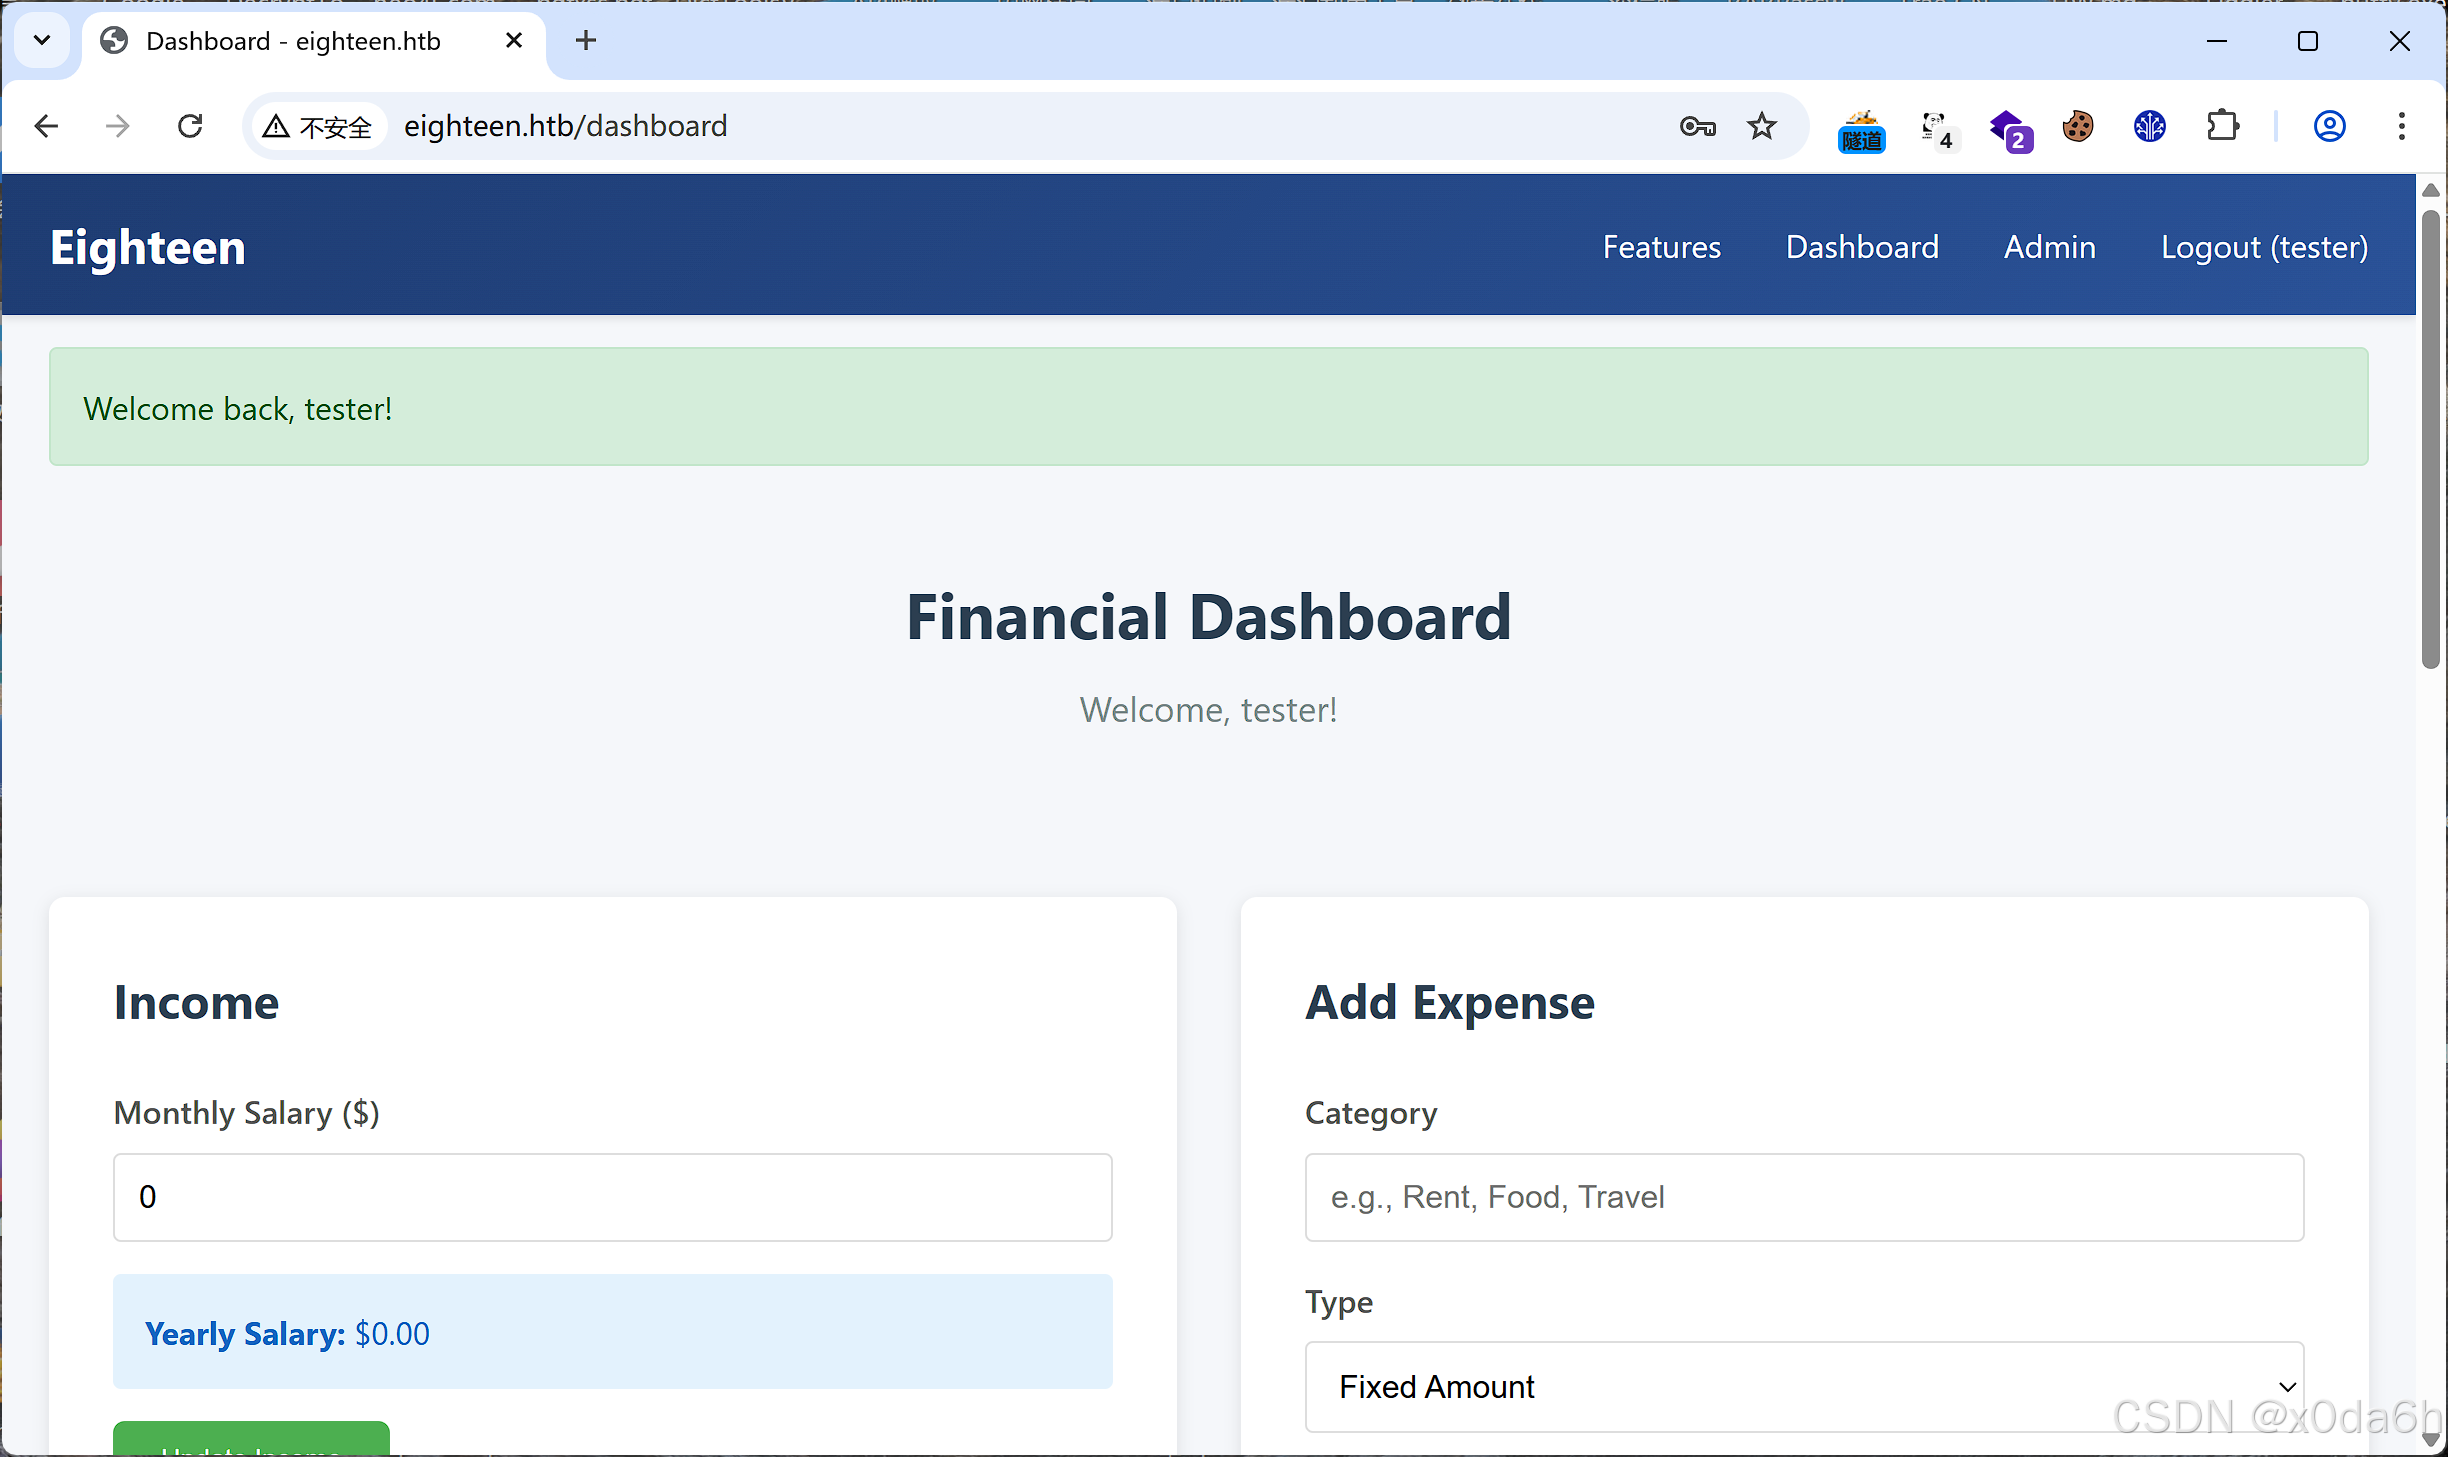2448x1457 pixels.
Task: Open the extensions puzzle piece menu
Action: click(2222, 126)
